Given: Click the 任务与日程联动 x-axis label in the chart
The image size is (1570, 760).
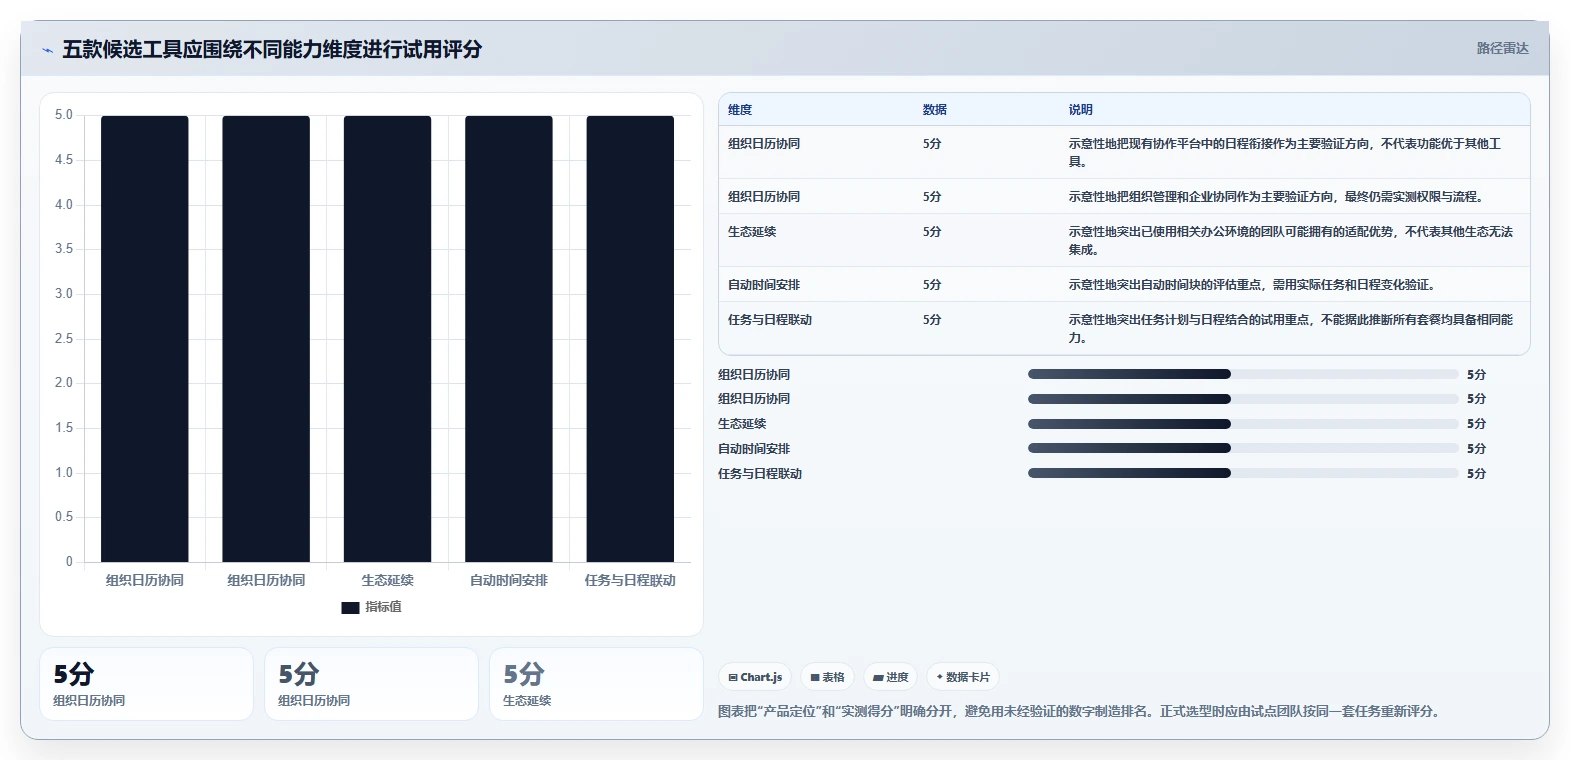Looking at the screenshot, I should click(x=630, y=580).
